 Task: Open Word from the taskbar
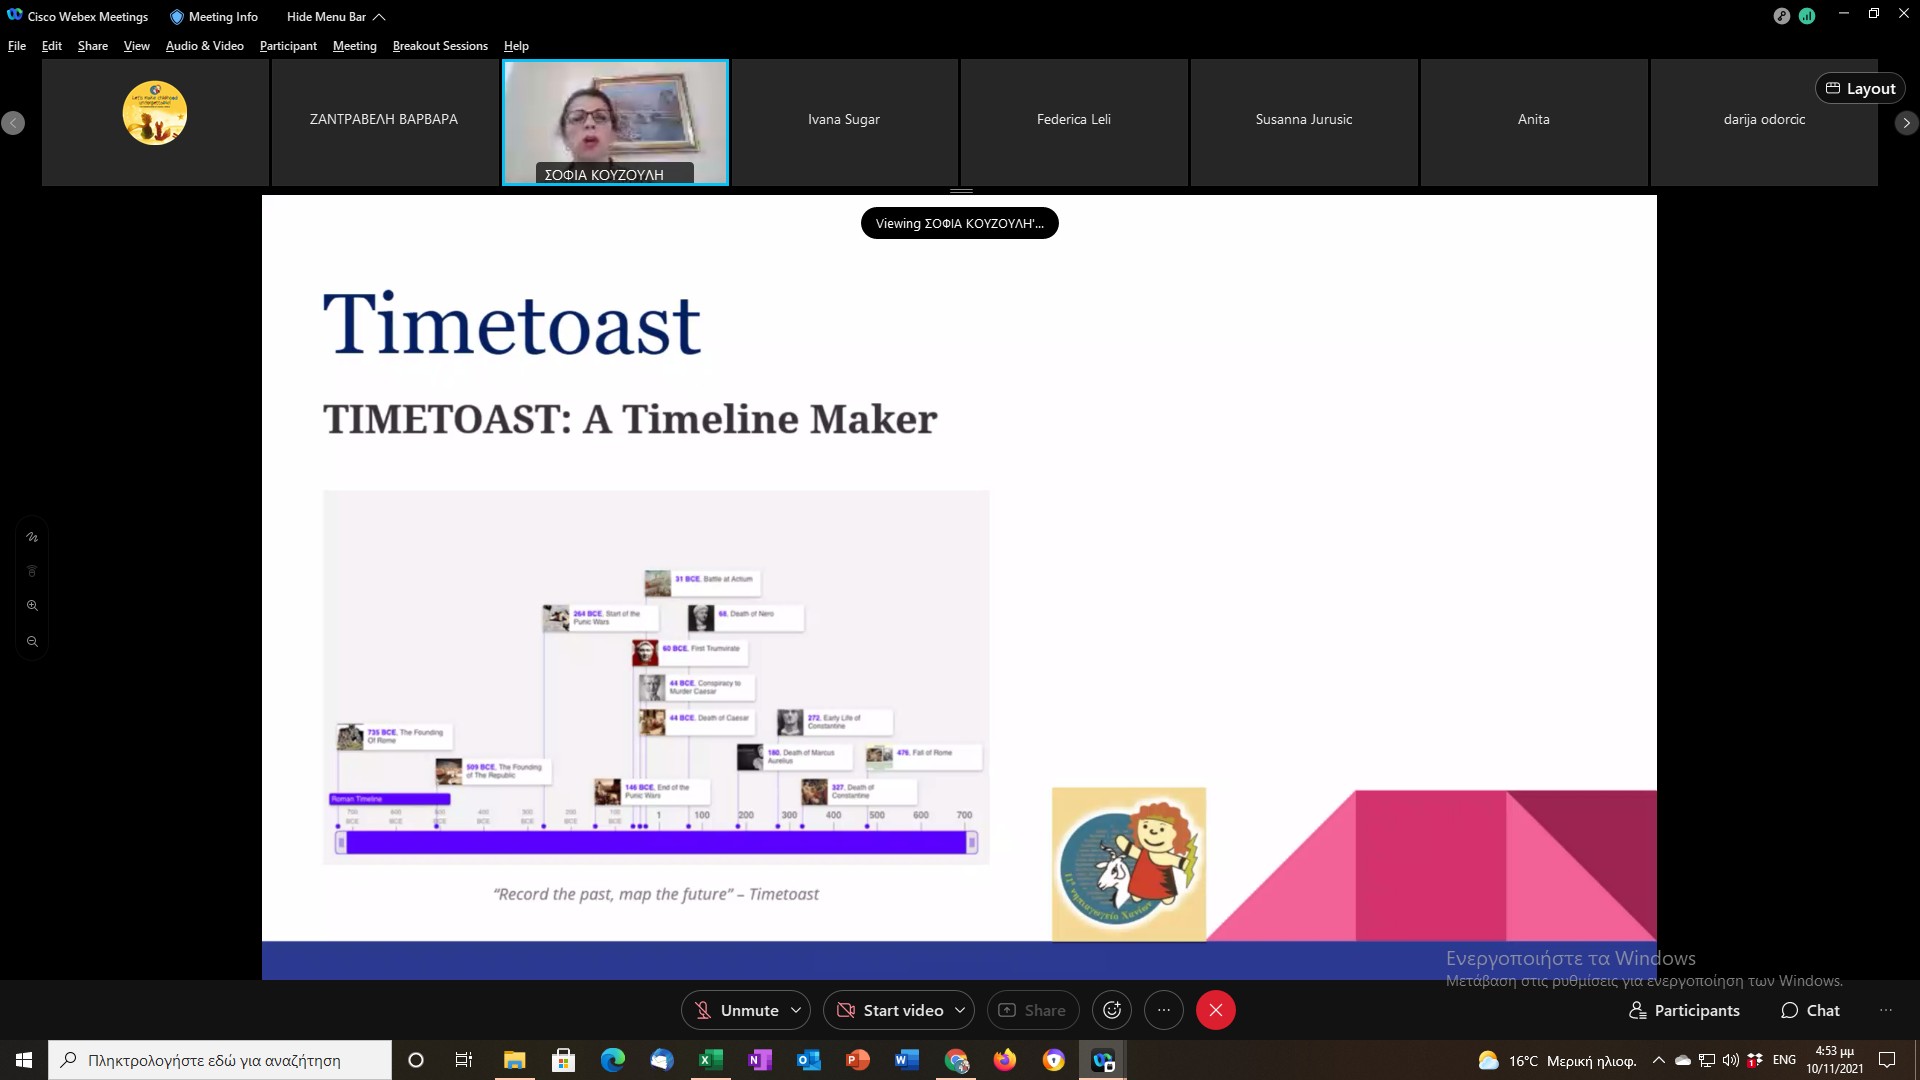point(906,1060)
